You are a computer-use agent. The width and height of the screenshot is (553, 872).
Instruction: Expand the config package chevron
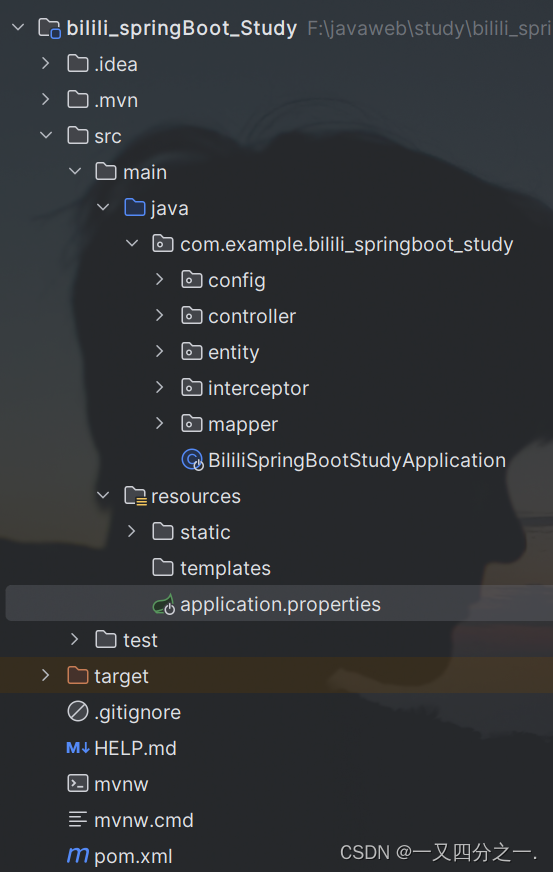click(160, 279)
